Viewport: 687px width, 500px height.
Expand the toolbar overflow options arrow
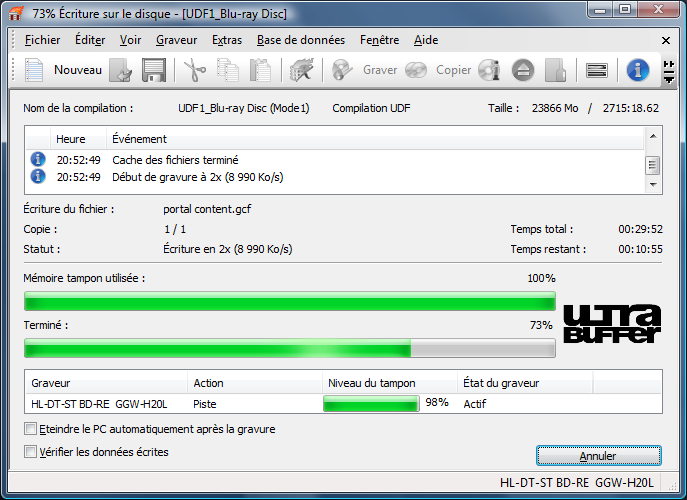[666, 70]
